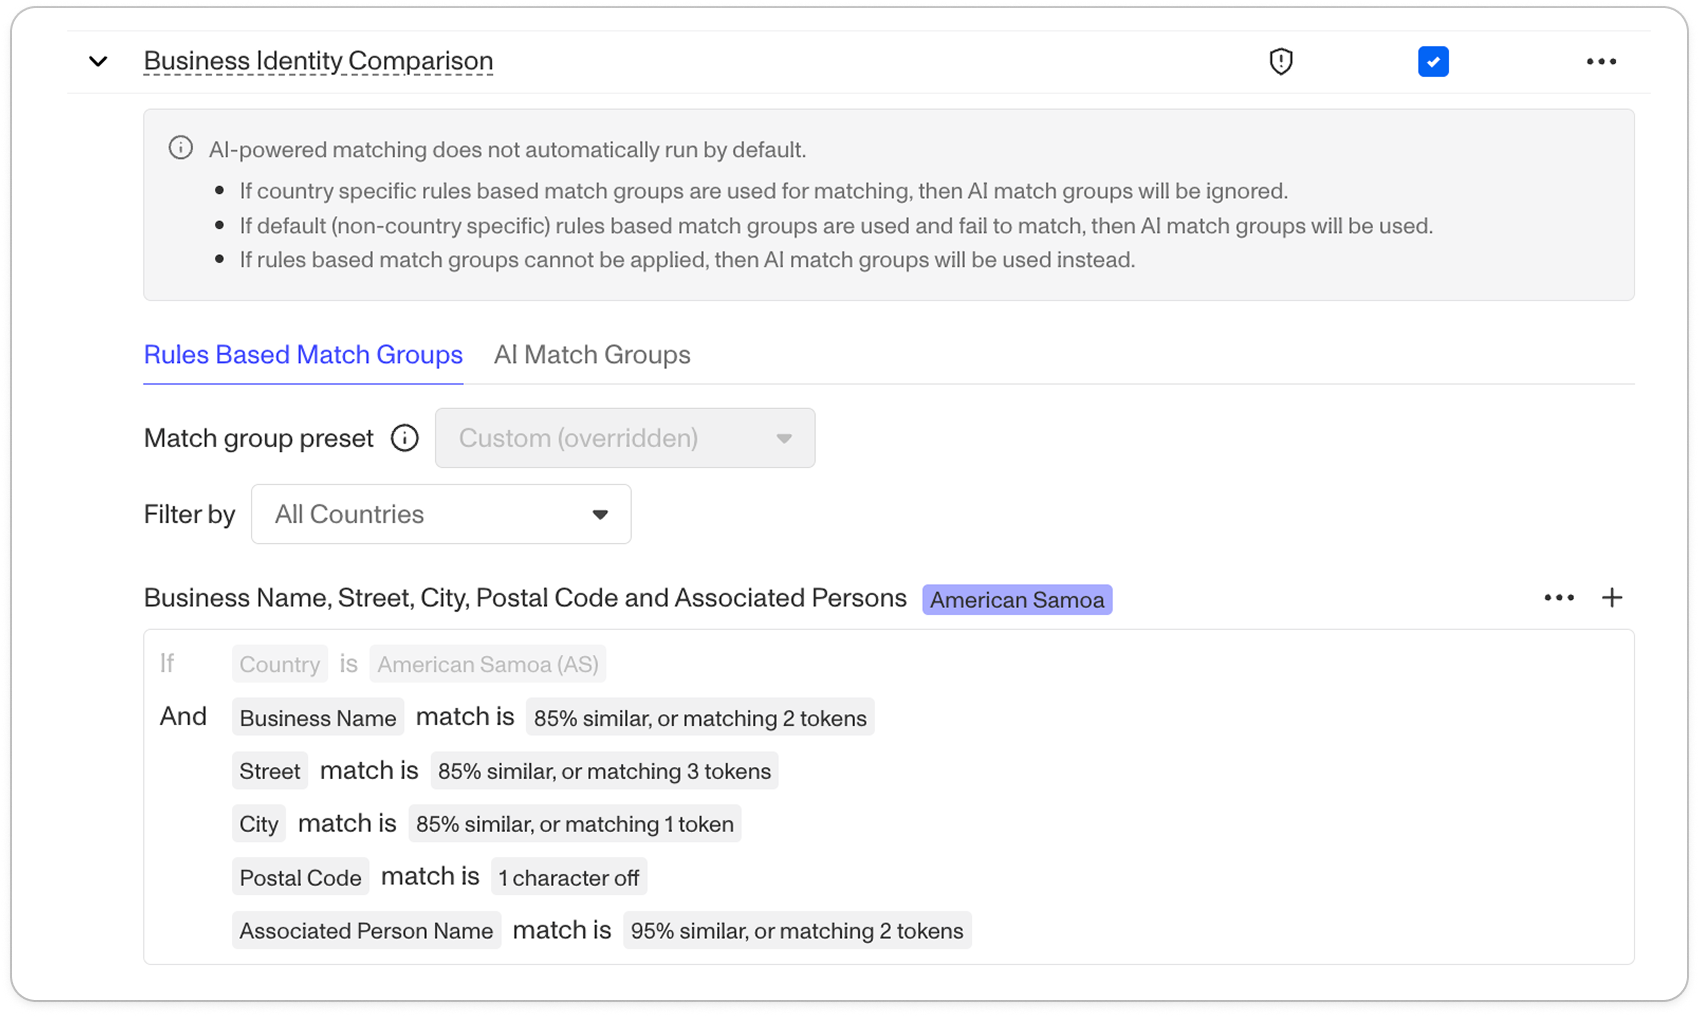Uncheck the Business Identity Comparison checkbox
This screenshot has width=1699, height=1016.
(1433, 62)
